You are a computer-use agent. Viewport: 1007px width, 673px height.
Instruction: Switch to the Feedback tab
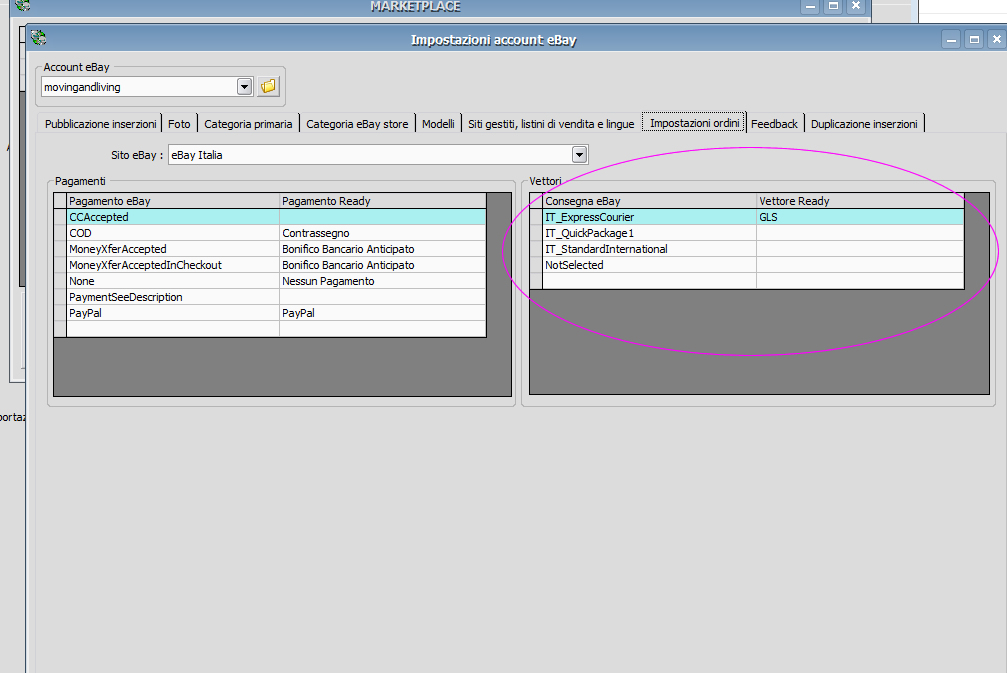pos(774,124)
